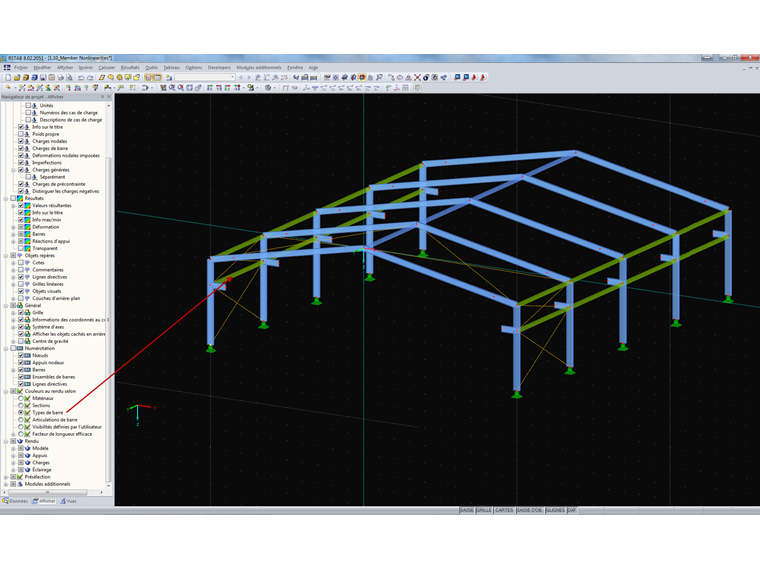Expand the Déformation tree node

pyautogui.click(x=14, y=227)
